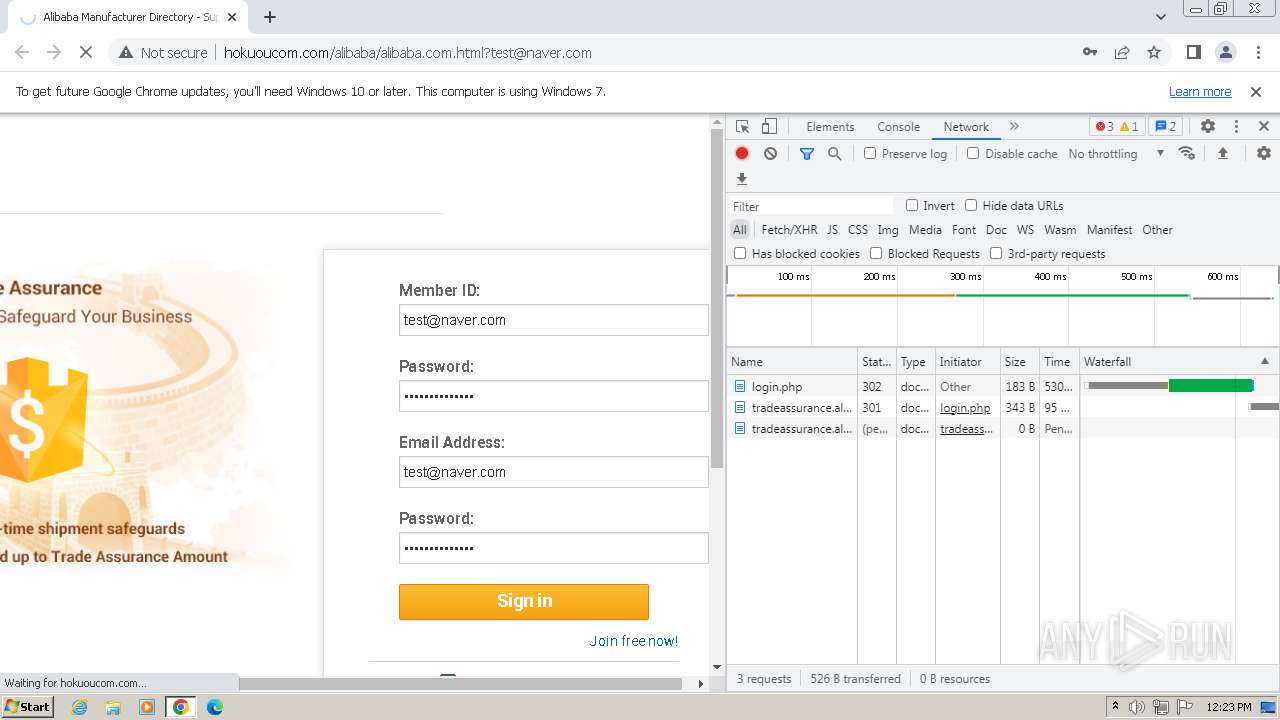Open network conditions Wi-Fi icon

[x=1187, y=154]
